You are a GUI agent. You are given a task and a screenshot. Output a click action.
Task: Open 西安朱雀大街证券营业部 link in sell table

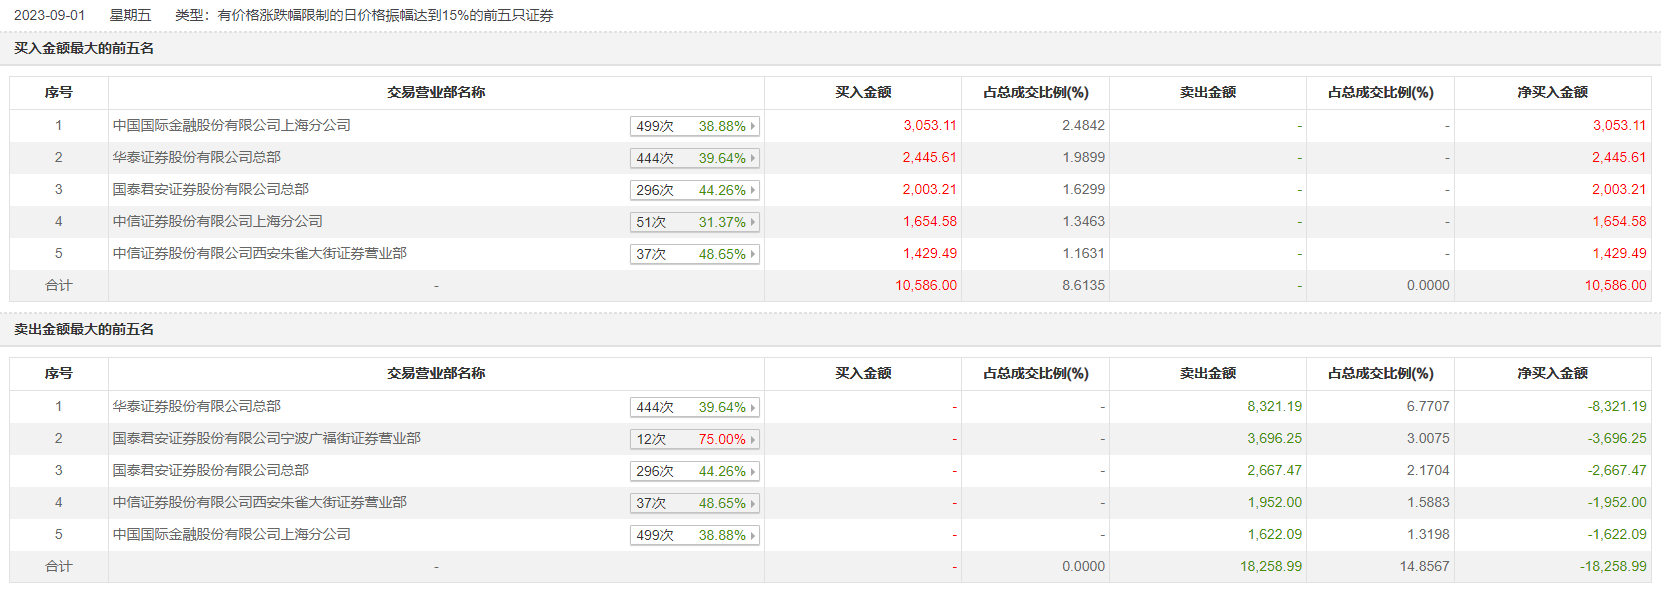click(x=259, y=502)
